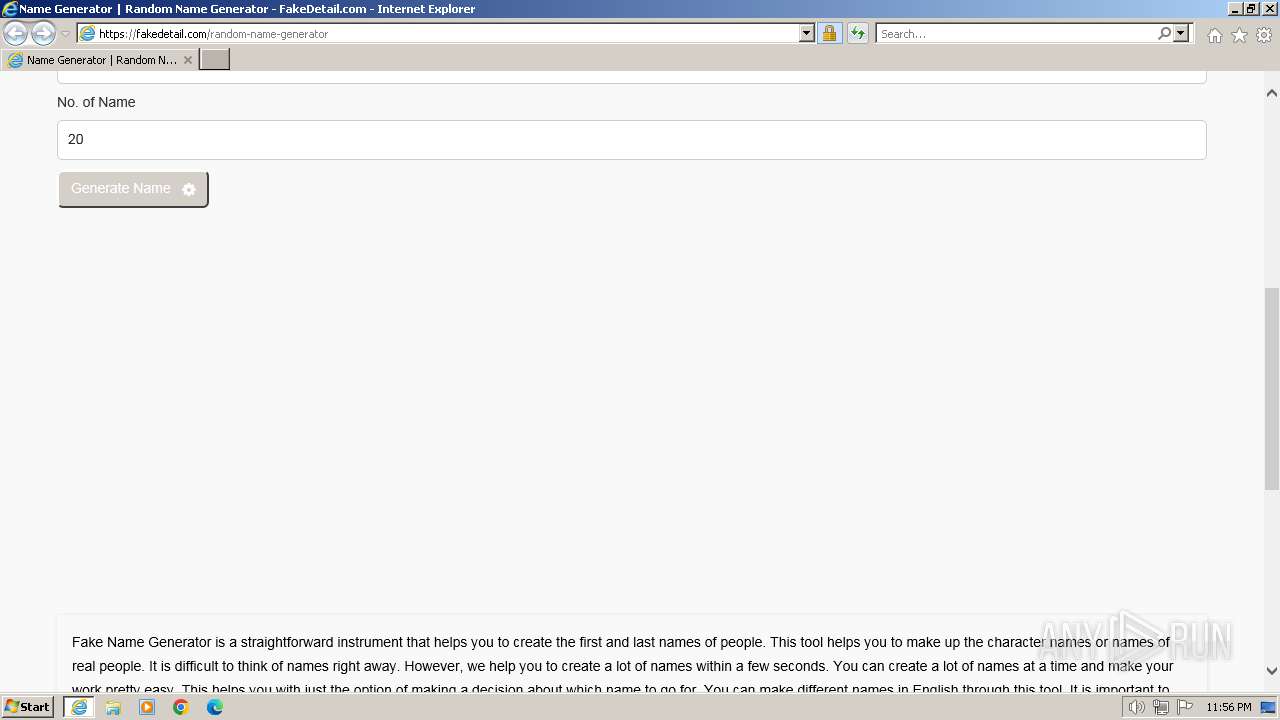Click the Generate Name button
Screen dimensions: 1280x720
coord(133,189)
